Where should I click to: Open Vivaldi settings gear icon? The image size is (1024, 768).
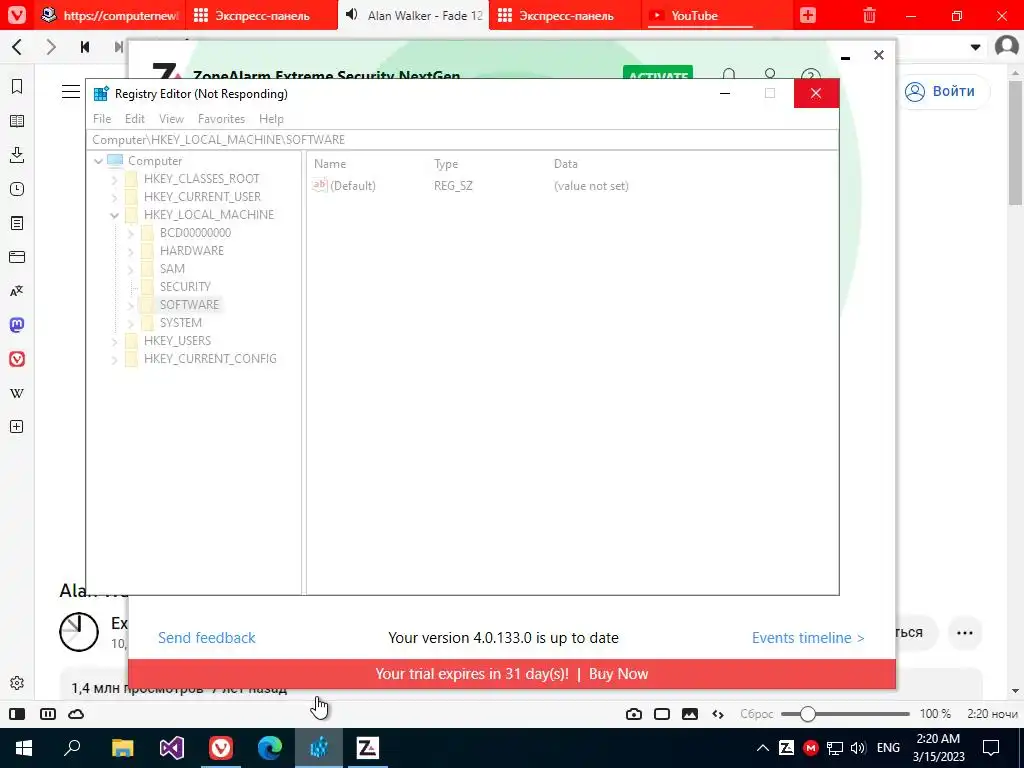[17, 683]
